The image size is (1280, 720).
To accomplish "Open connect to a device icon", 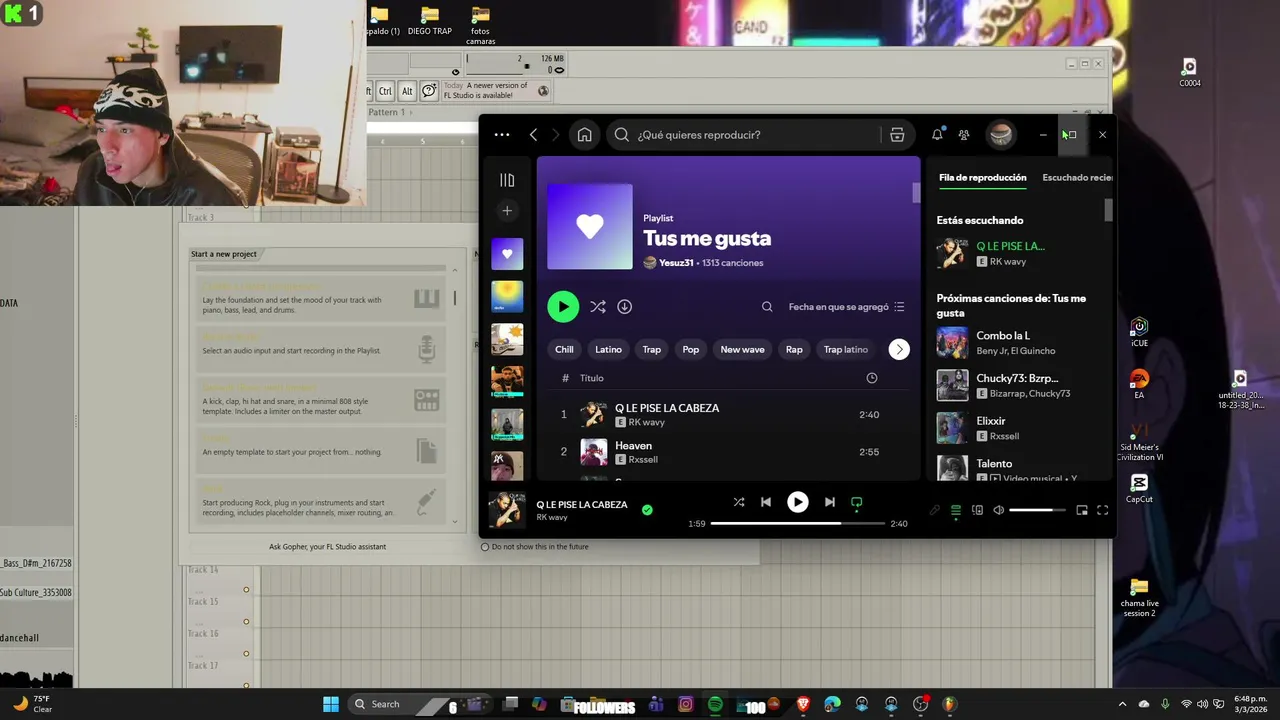I will (978, 510).
